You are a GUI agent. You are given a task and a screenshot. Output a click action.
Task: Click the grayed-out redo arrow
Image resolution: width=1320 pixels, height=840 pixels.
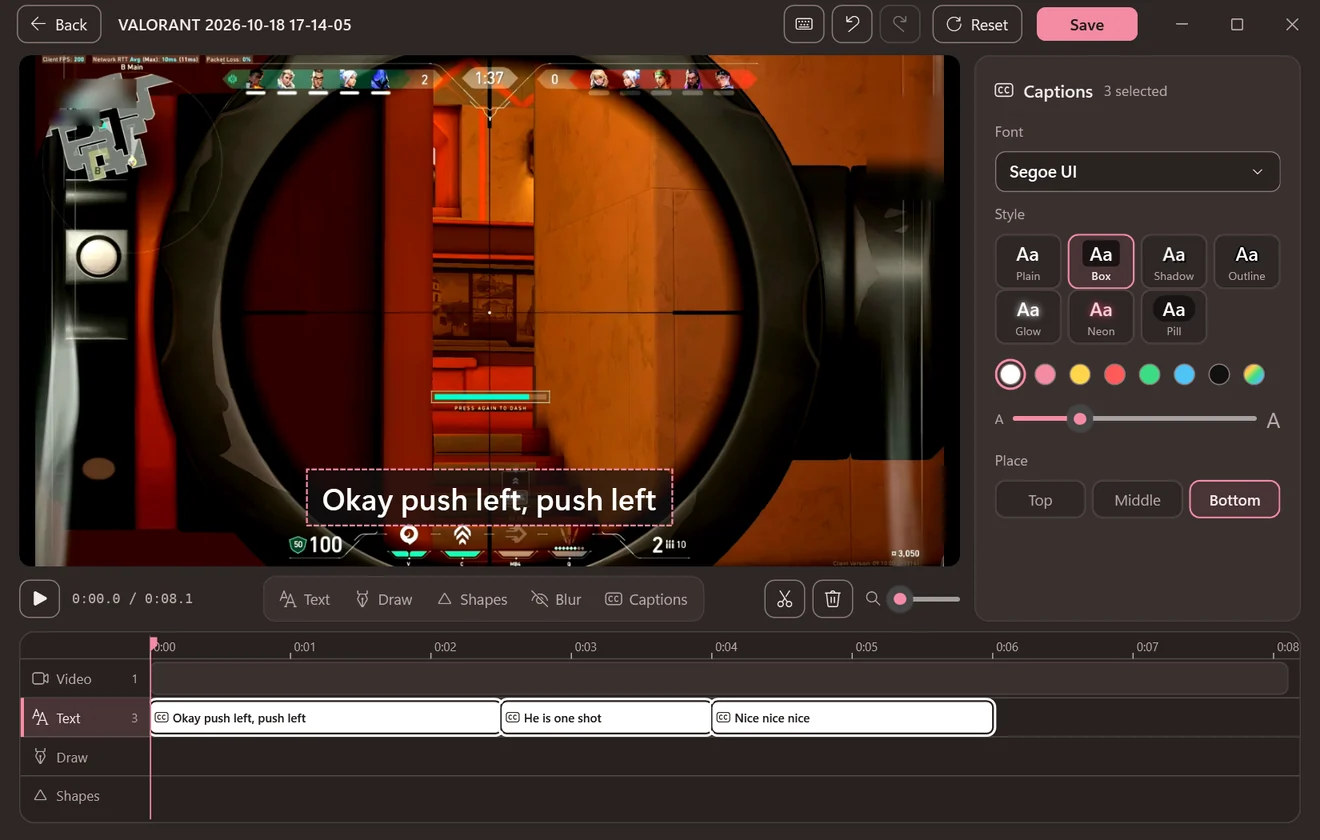click(900, 24)
